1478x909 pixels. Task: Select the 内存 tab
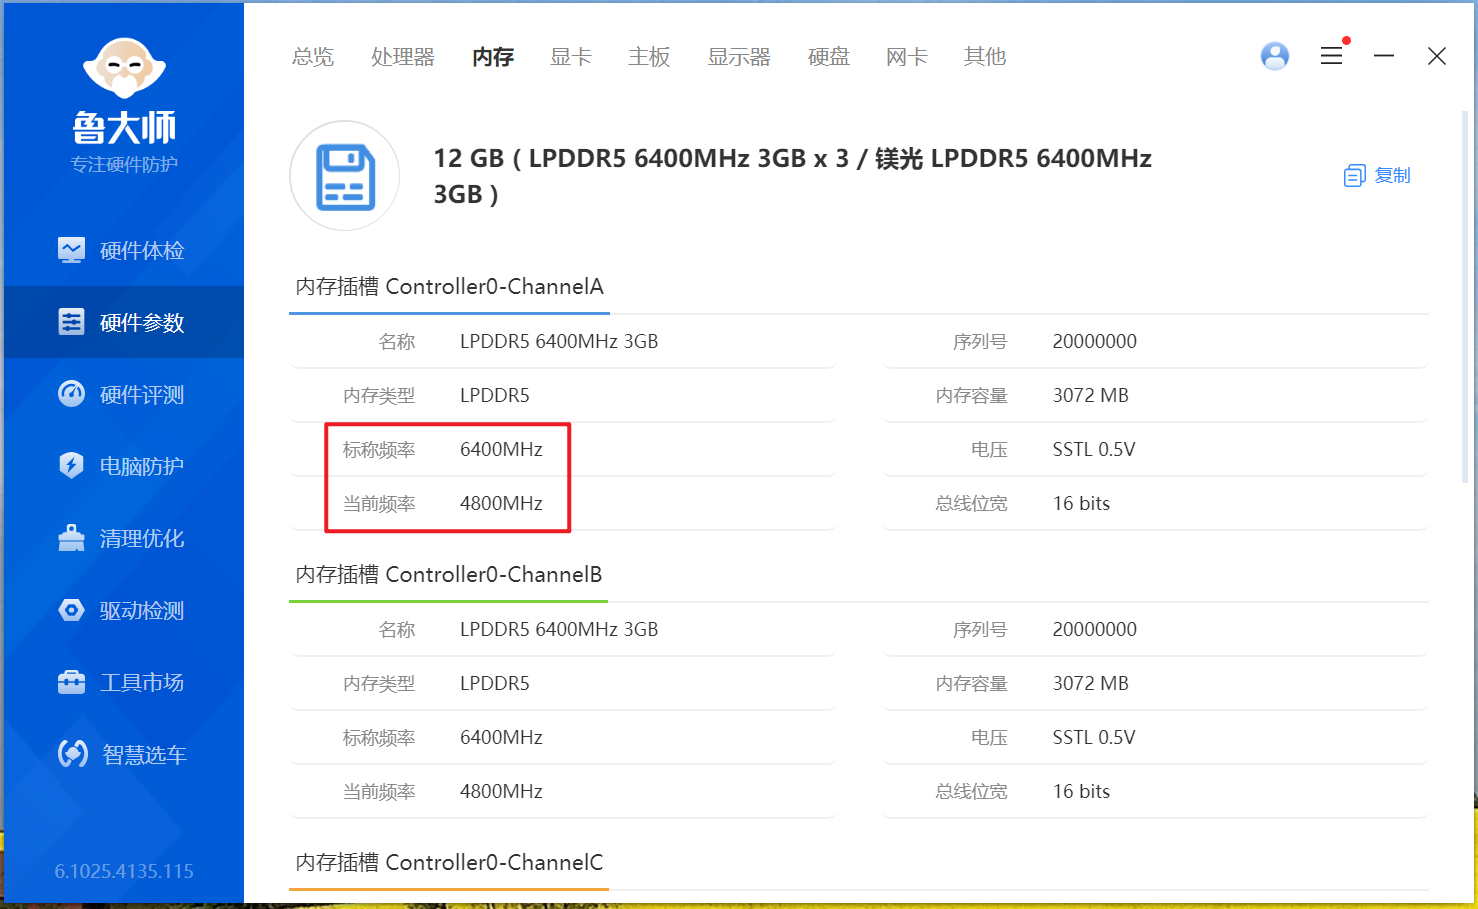point(493,57)
